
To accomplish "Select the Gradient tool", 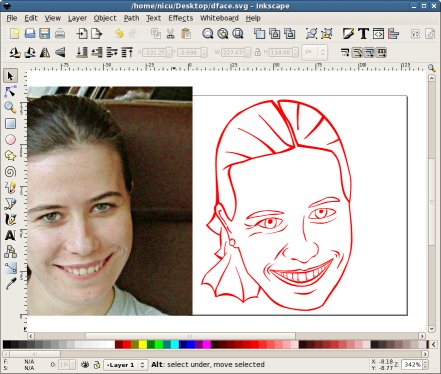I will [x=10, y=268].
